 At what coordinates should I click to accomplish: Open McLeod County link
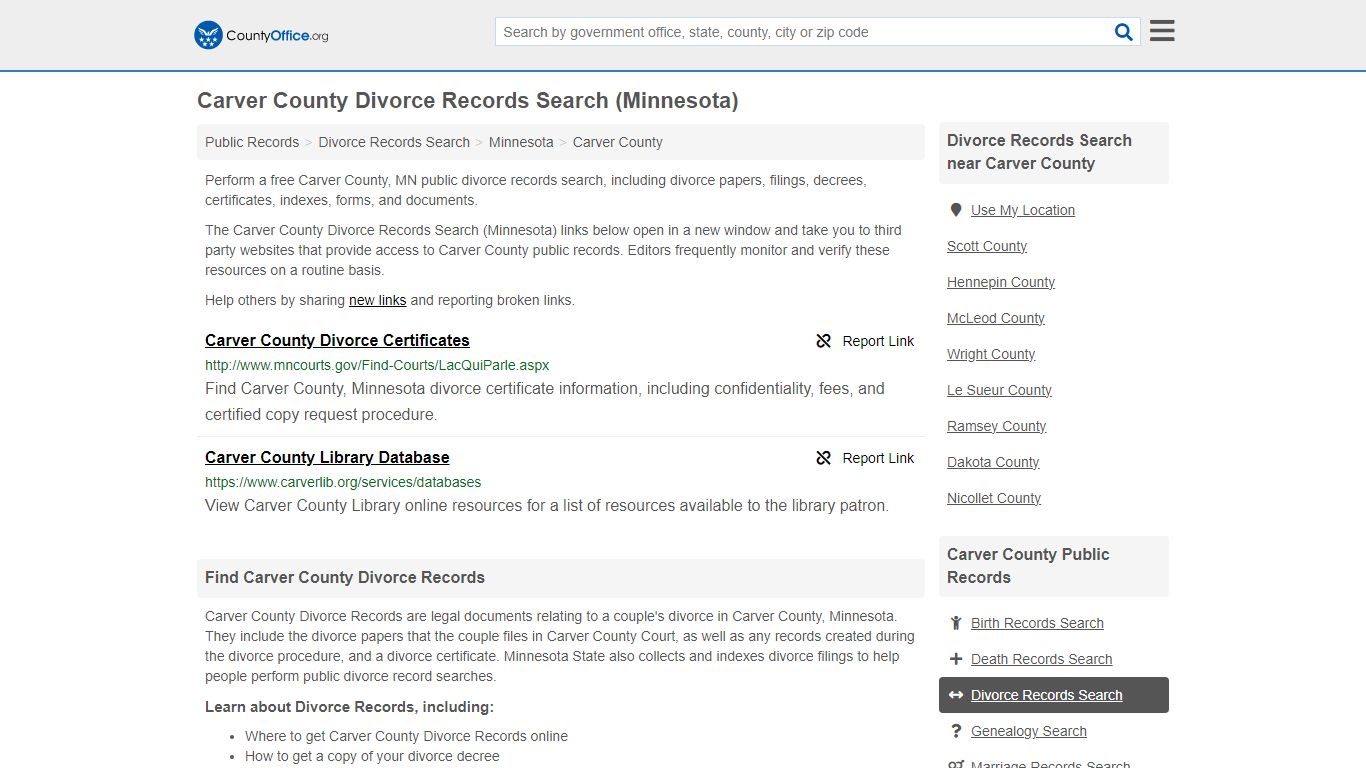(x=996, y=318)
